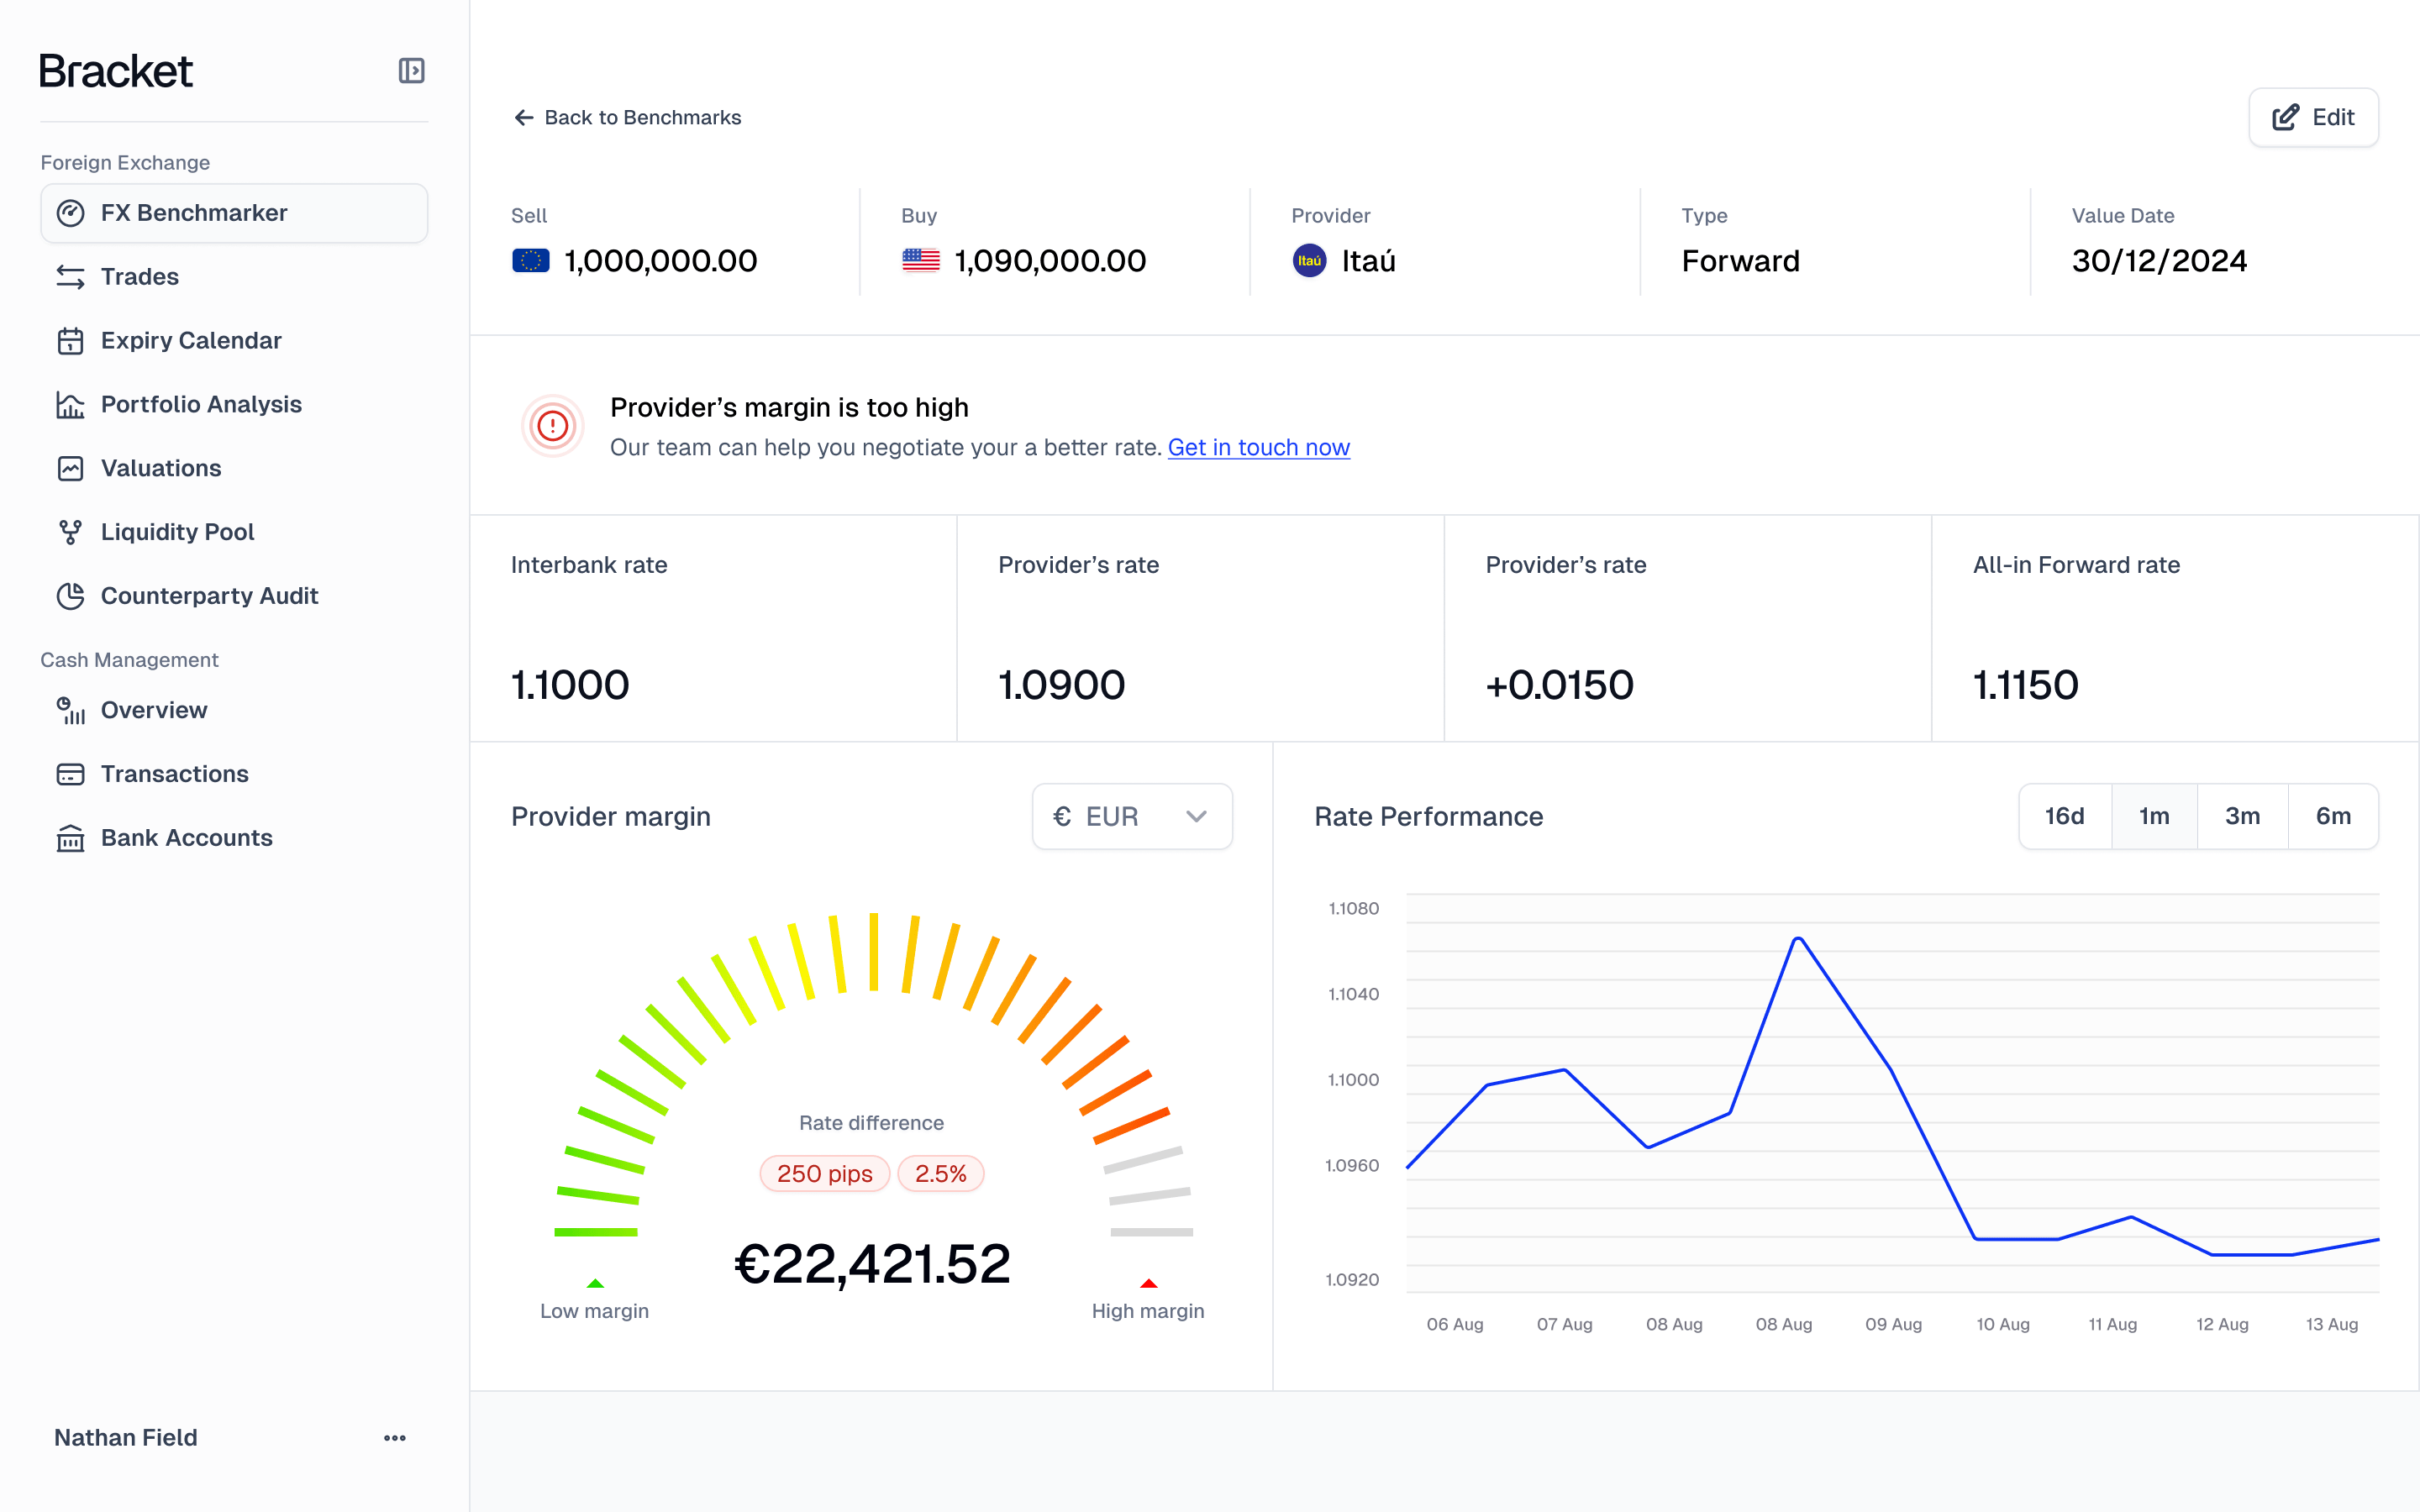This screenshot has width=2420, height=1512.
Task: Click the euro symbol in the currency selector
Action: pos(1062,817)
